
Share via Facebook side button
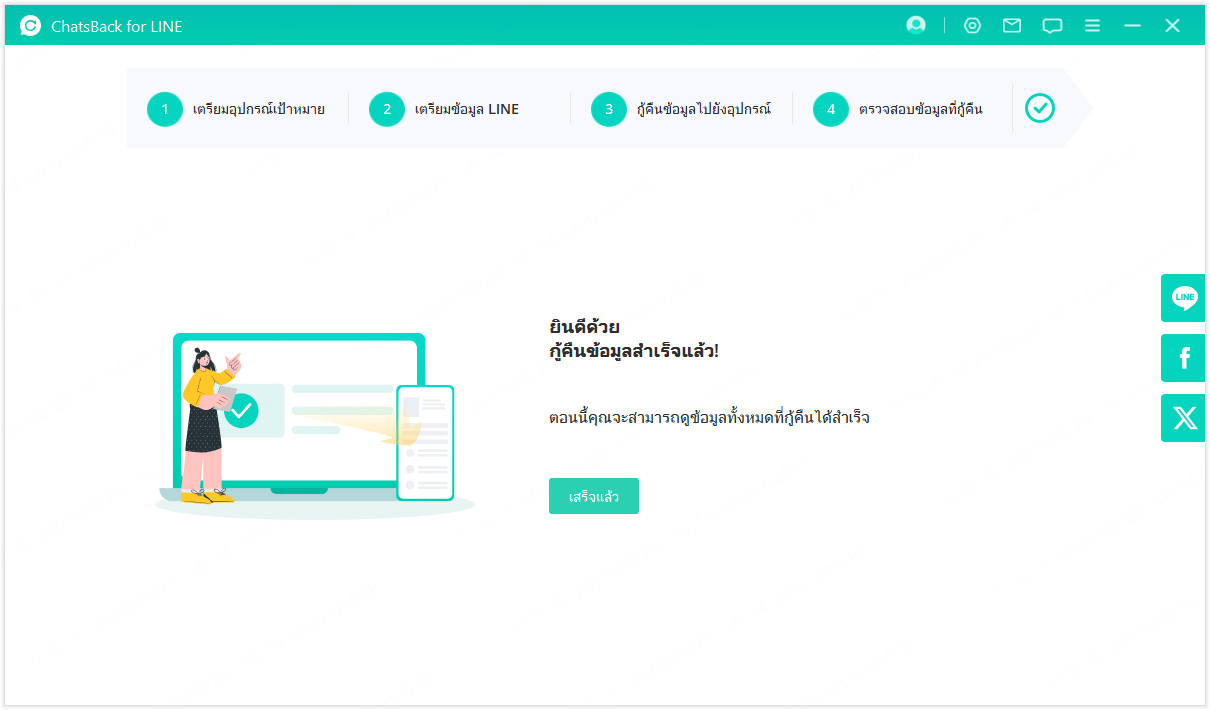(1183, 358)
